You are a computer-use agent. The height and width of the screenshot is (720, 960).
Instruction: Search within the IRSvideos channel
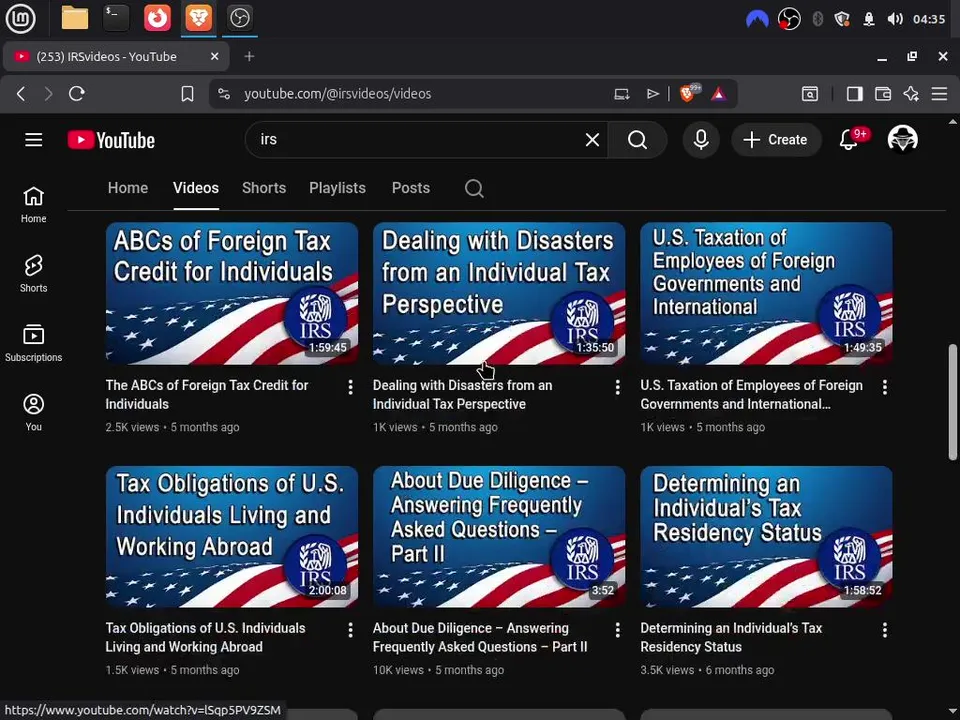coord(474,188)
